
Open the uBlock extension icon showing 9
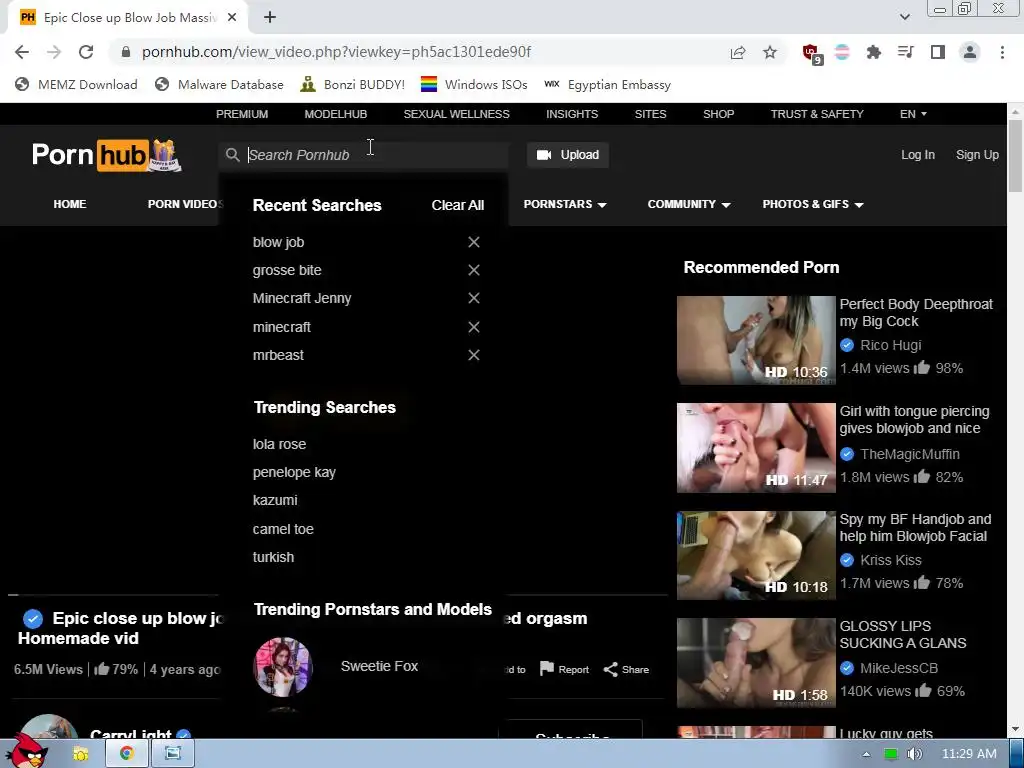(812, 53)
